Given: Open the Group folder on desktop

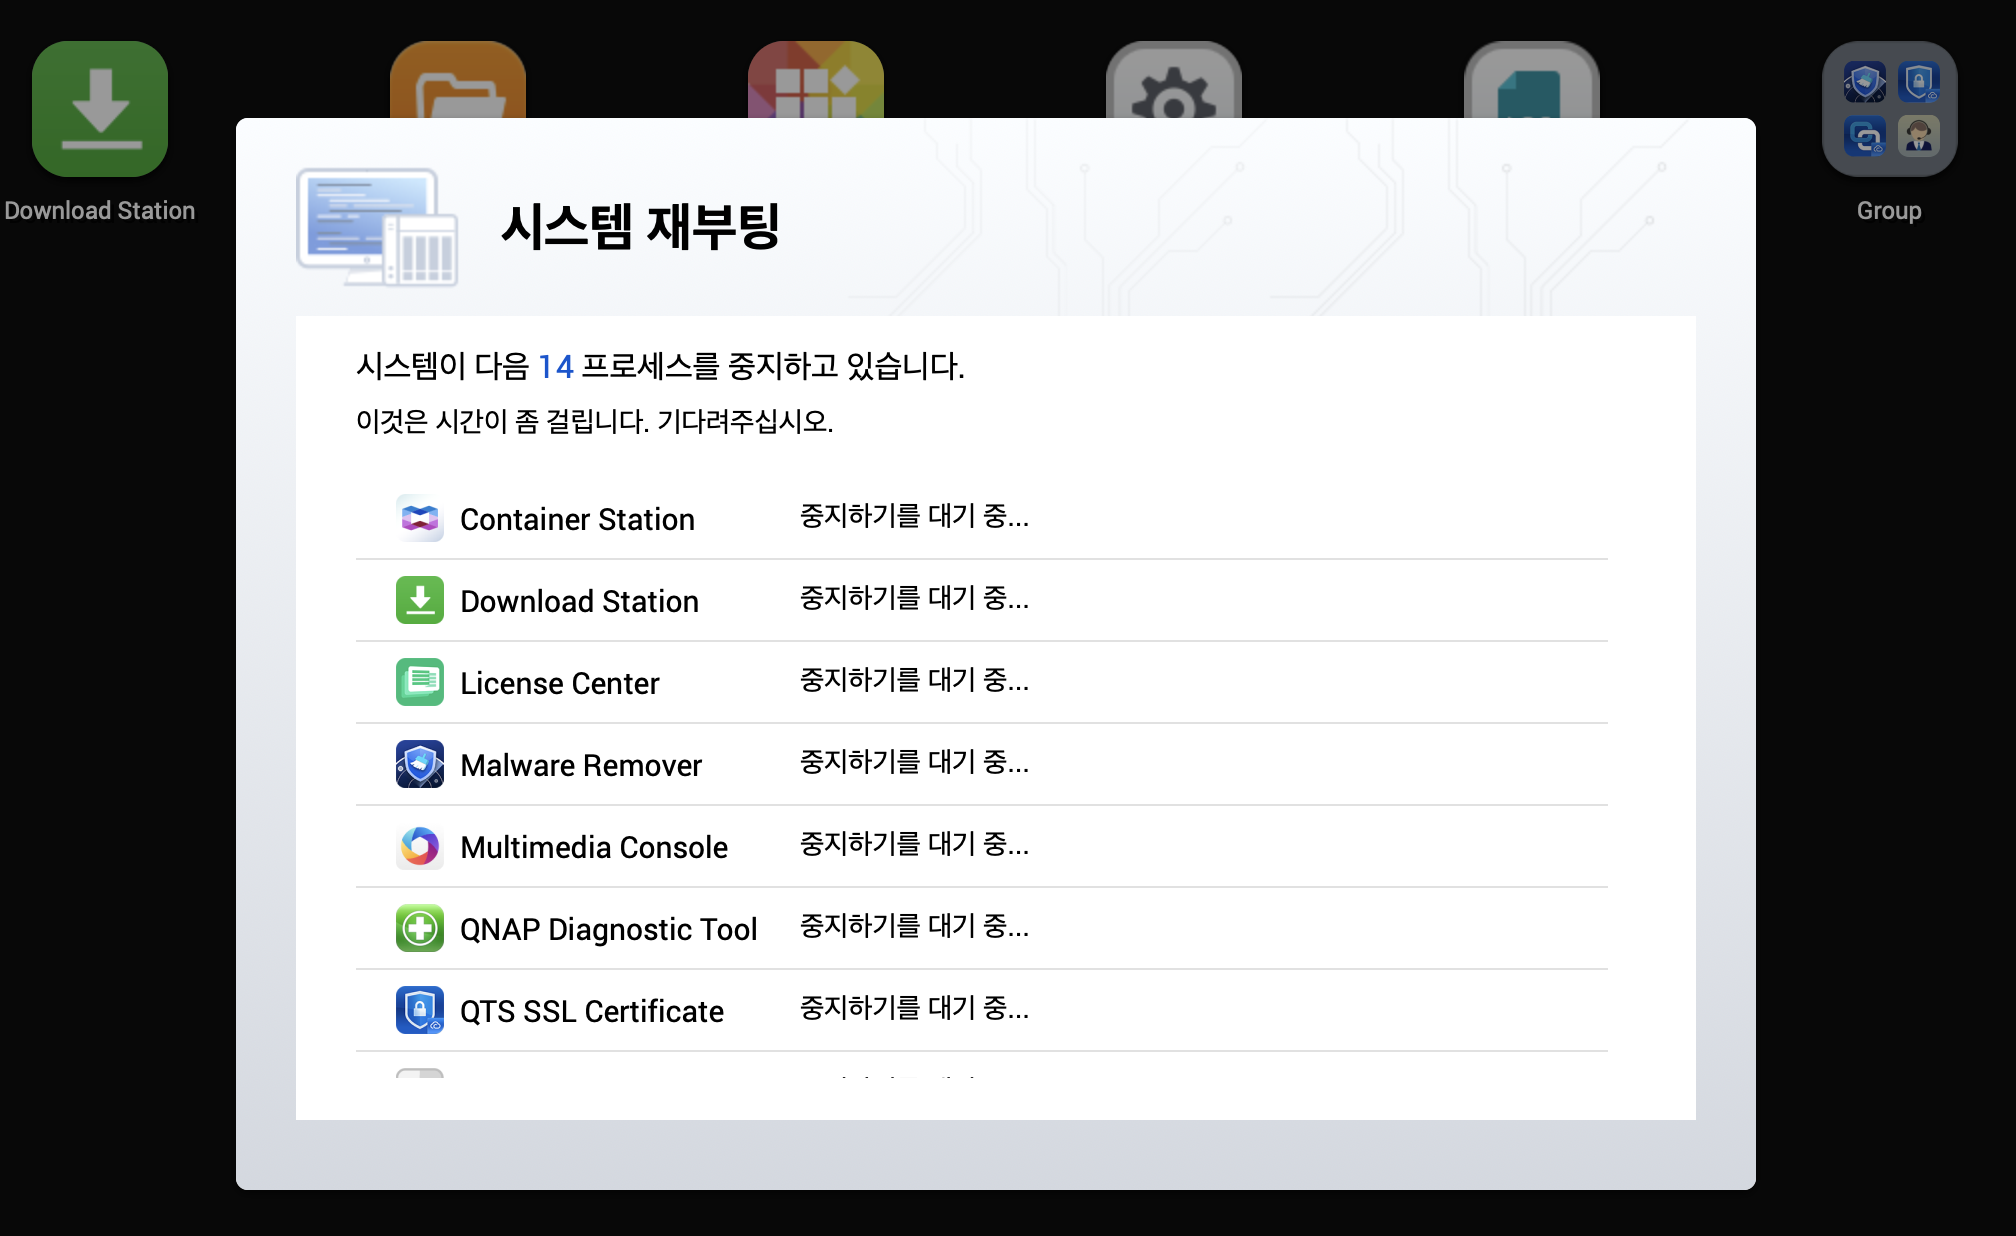Looking at the screenshot, I should pos(1889,109).
